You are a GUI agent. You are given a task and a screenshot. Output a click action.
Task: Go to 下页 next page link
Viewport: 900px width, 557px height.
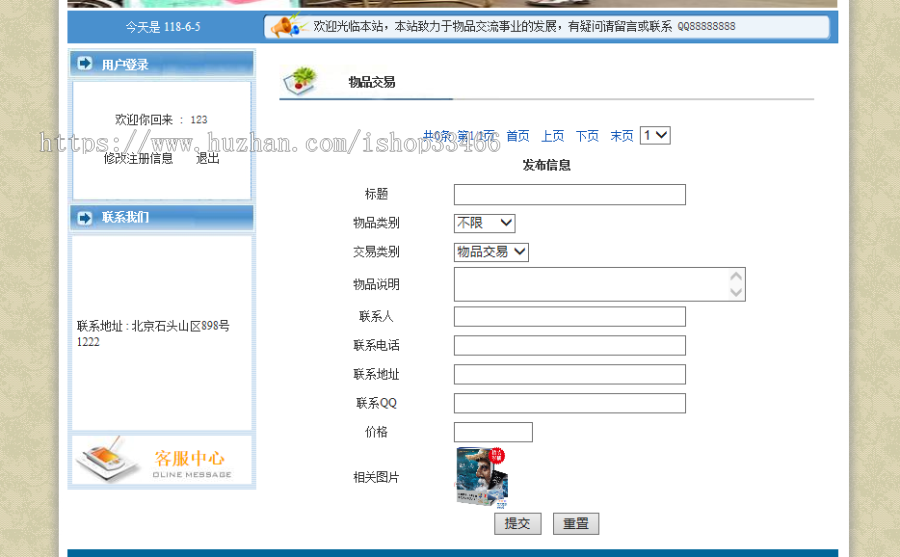point(587,136)
